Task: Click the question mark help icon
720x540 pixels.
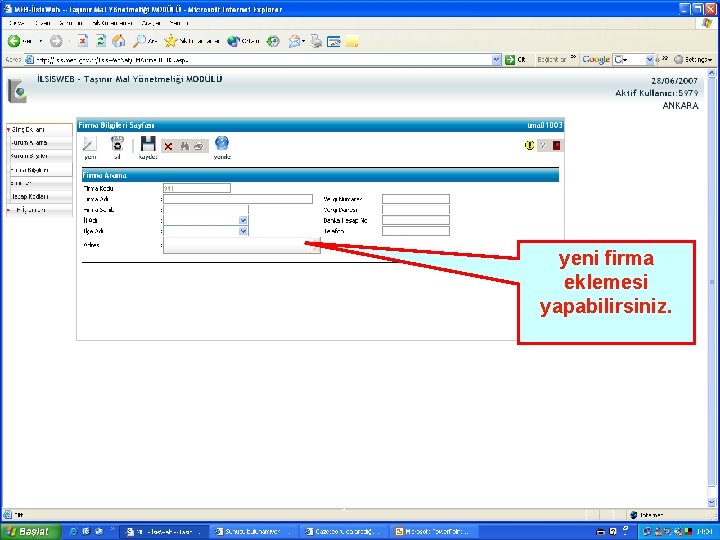Action: [543, 146]
